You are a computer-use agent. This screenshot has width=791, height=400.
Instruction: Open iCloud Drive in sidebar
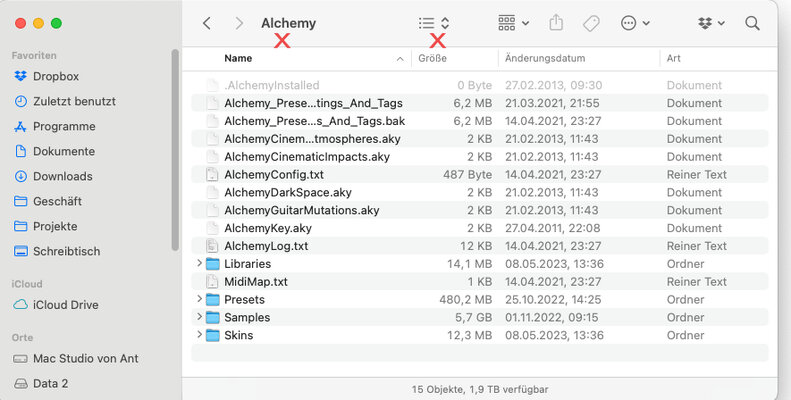[x=66, y=305]
